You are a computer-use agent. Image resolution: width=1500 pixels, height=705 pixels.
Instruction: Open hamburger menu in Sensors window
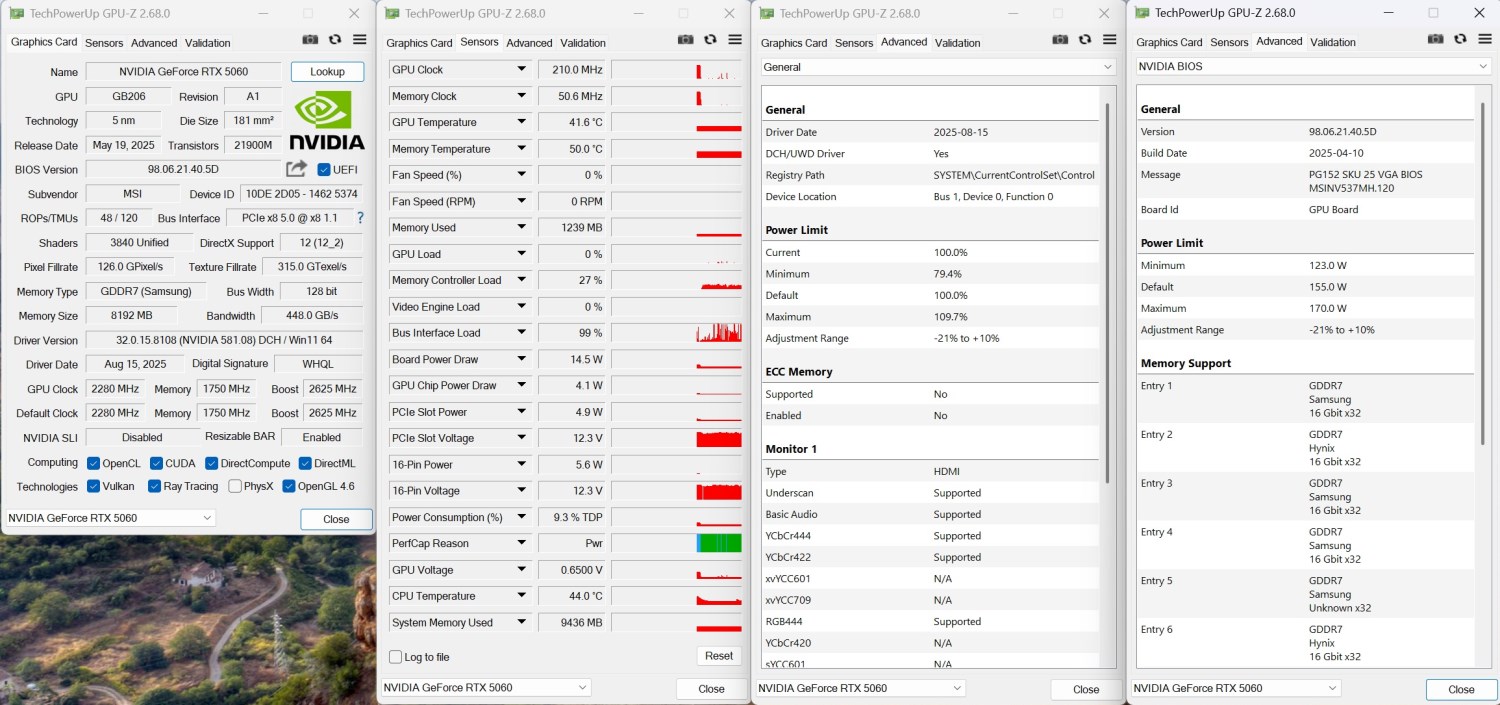click(735, 39)
